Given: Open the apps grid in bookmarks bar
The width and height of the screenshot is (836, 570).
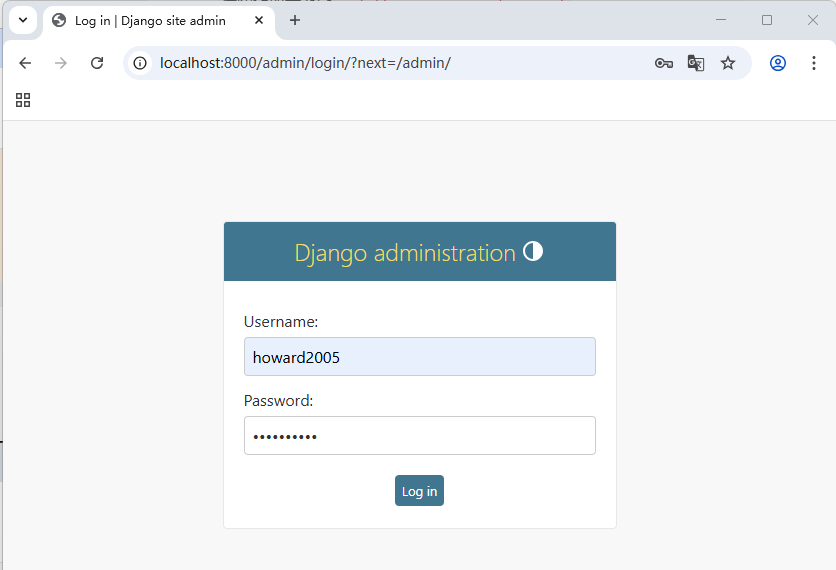Looking at the screenshot, I should point(23,100).
